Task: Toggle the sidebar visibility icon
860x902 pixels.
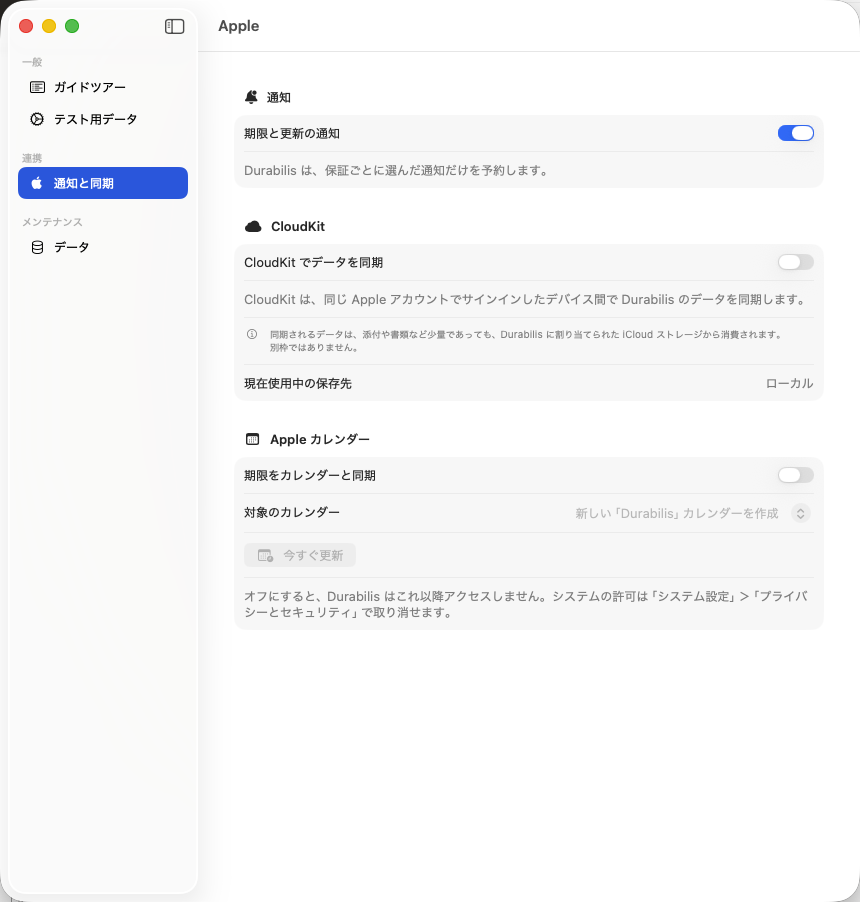Action: click(174, 26)
